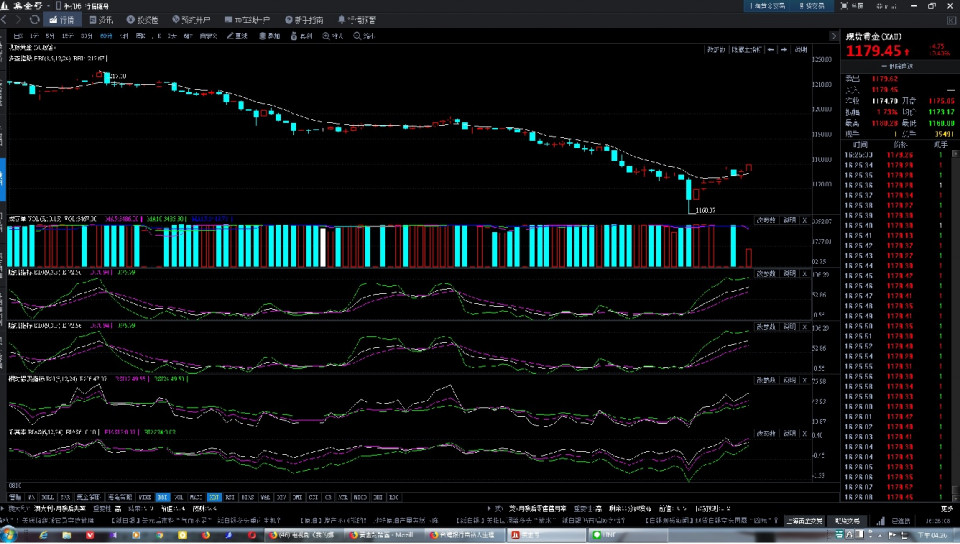Click the refresh icon in the navigation bar
The image size is (960, 544).
[x=35, y=19]
